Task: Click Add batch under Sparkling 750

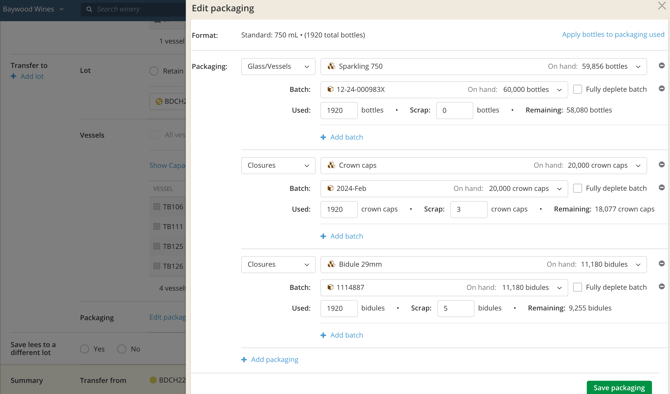Action: [x=342, y=137]
